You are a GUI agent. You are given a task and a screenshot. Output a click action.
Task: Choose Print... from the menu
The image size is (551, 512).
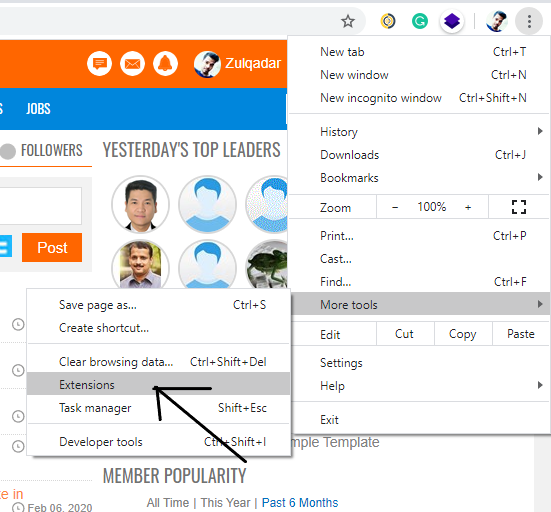point(419,236)
